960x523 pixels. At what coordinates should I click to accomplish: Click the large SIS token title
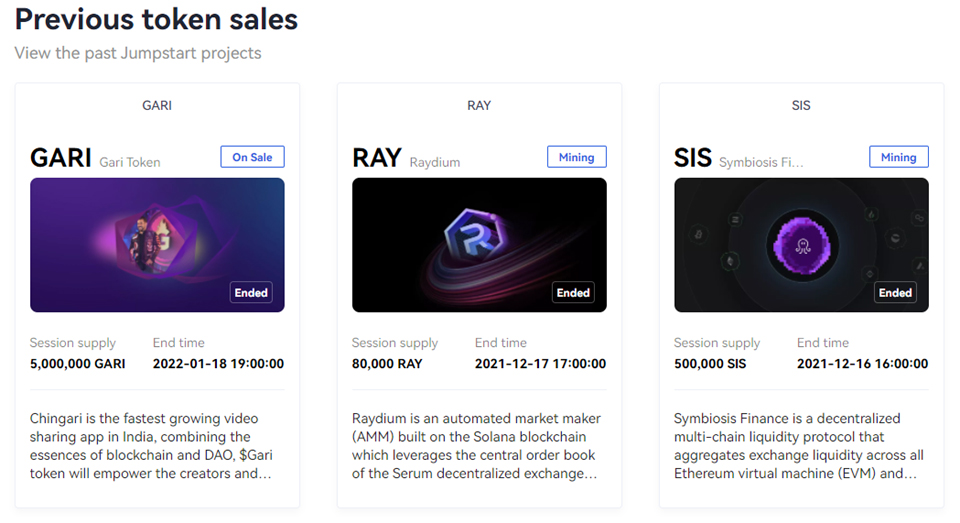coord(693,157)
